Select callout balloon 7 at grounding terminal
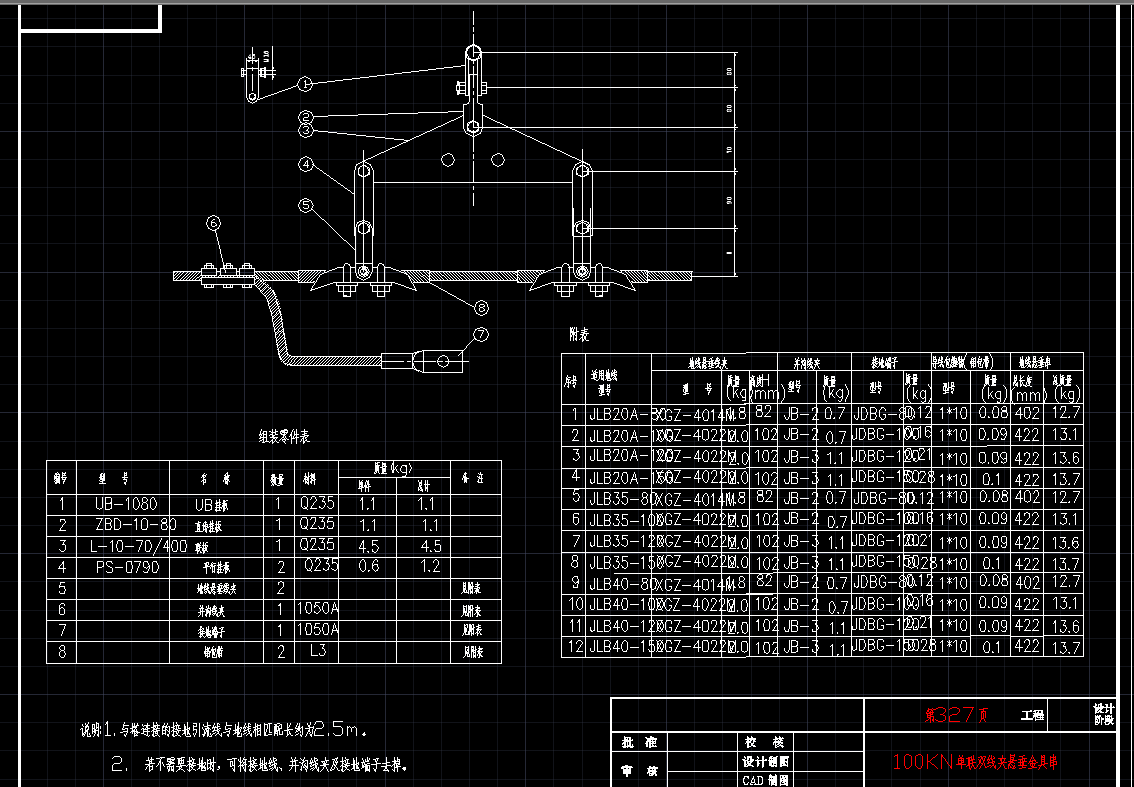The width and height of the screenshot is (1134, 787). pyautogui.click(x=480, y=334)
